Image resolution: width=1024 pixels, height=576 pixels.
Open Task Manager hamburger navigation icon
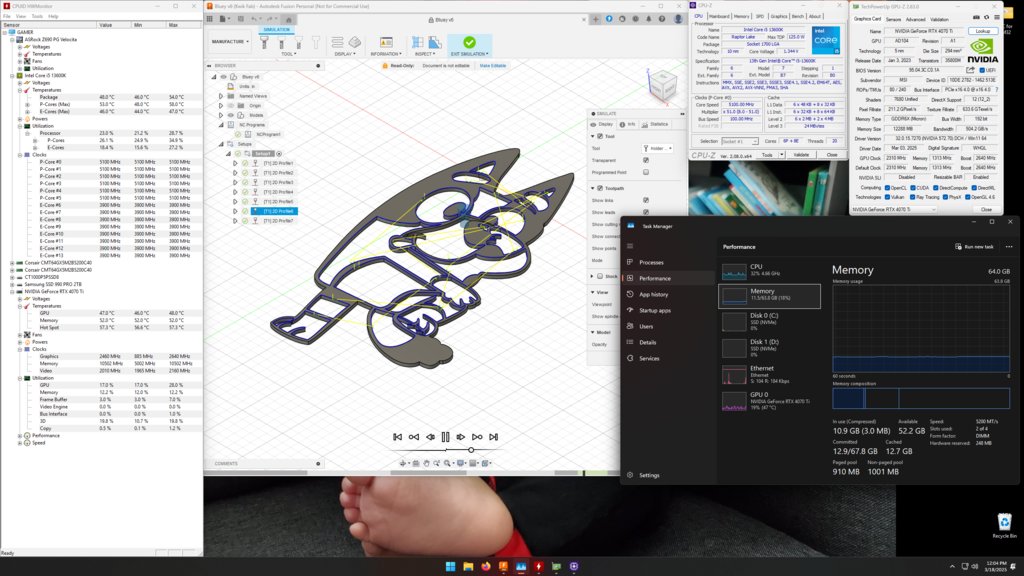[x=630, y=246]
